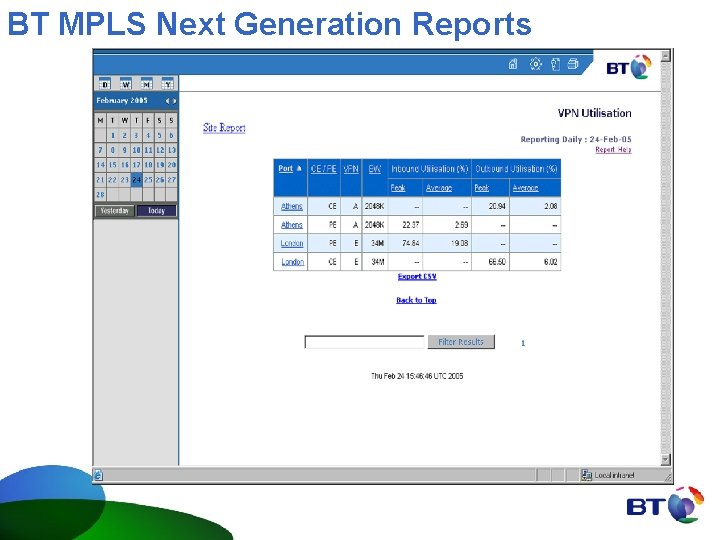Open the Report Help link

point(613,150)
